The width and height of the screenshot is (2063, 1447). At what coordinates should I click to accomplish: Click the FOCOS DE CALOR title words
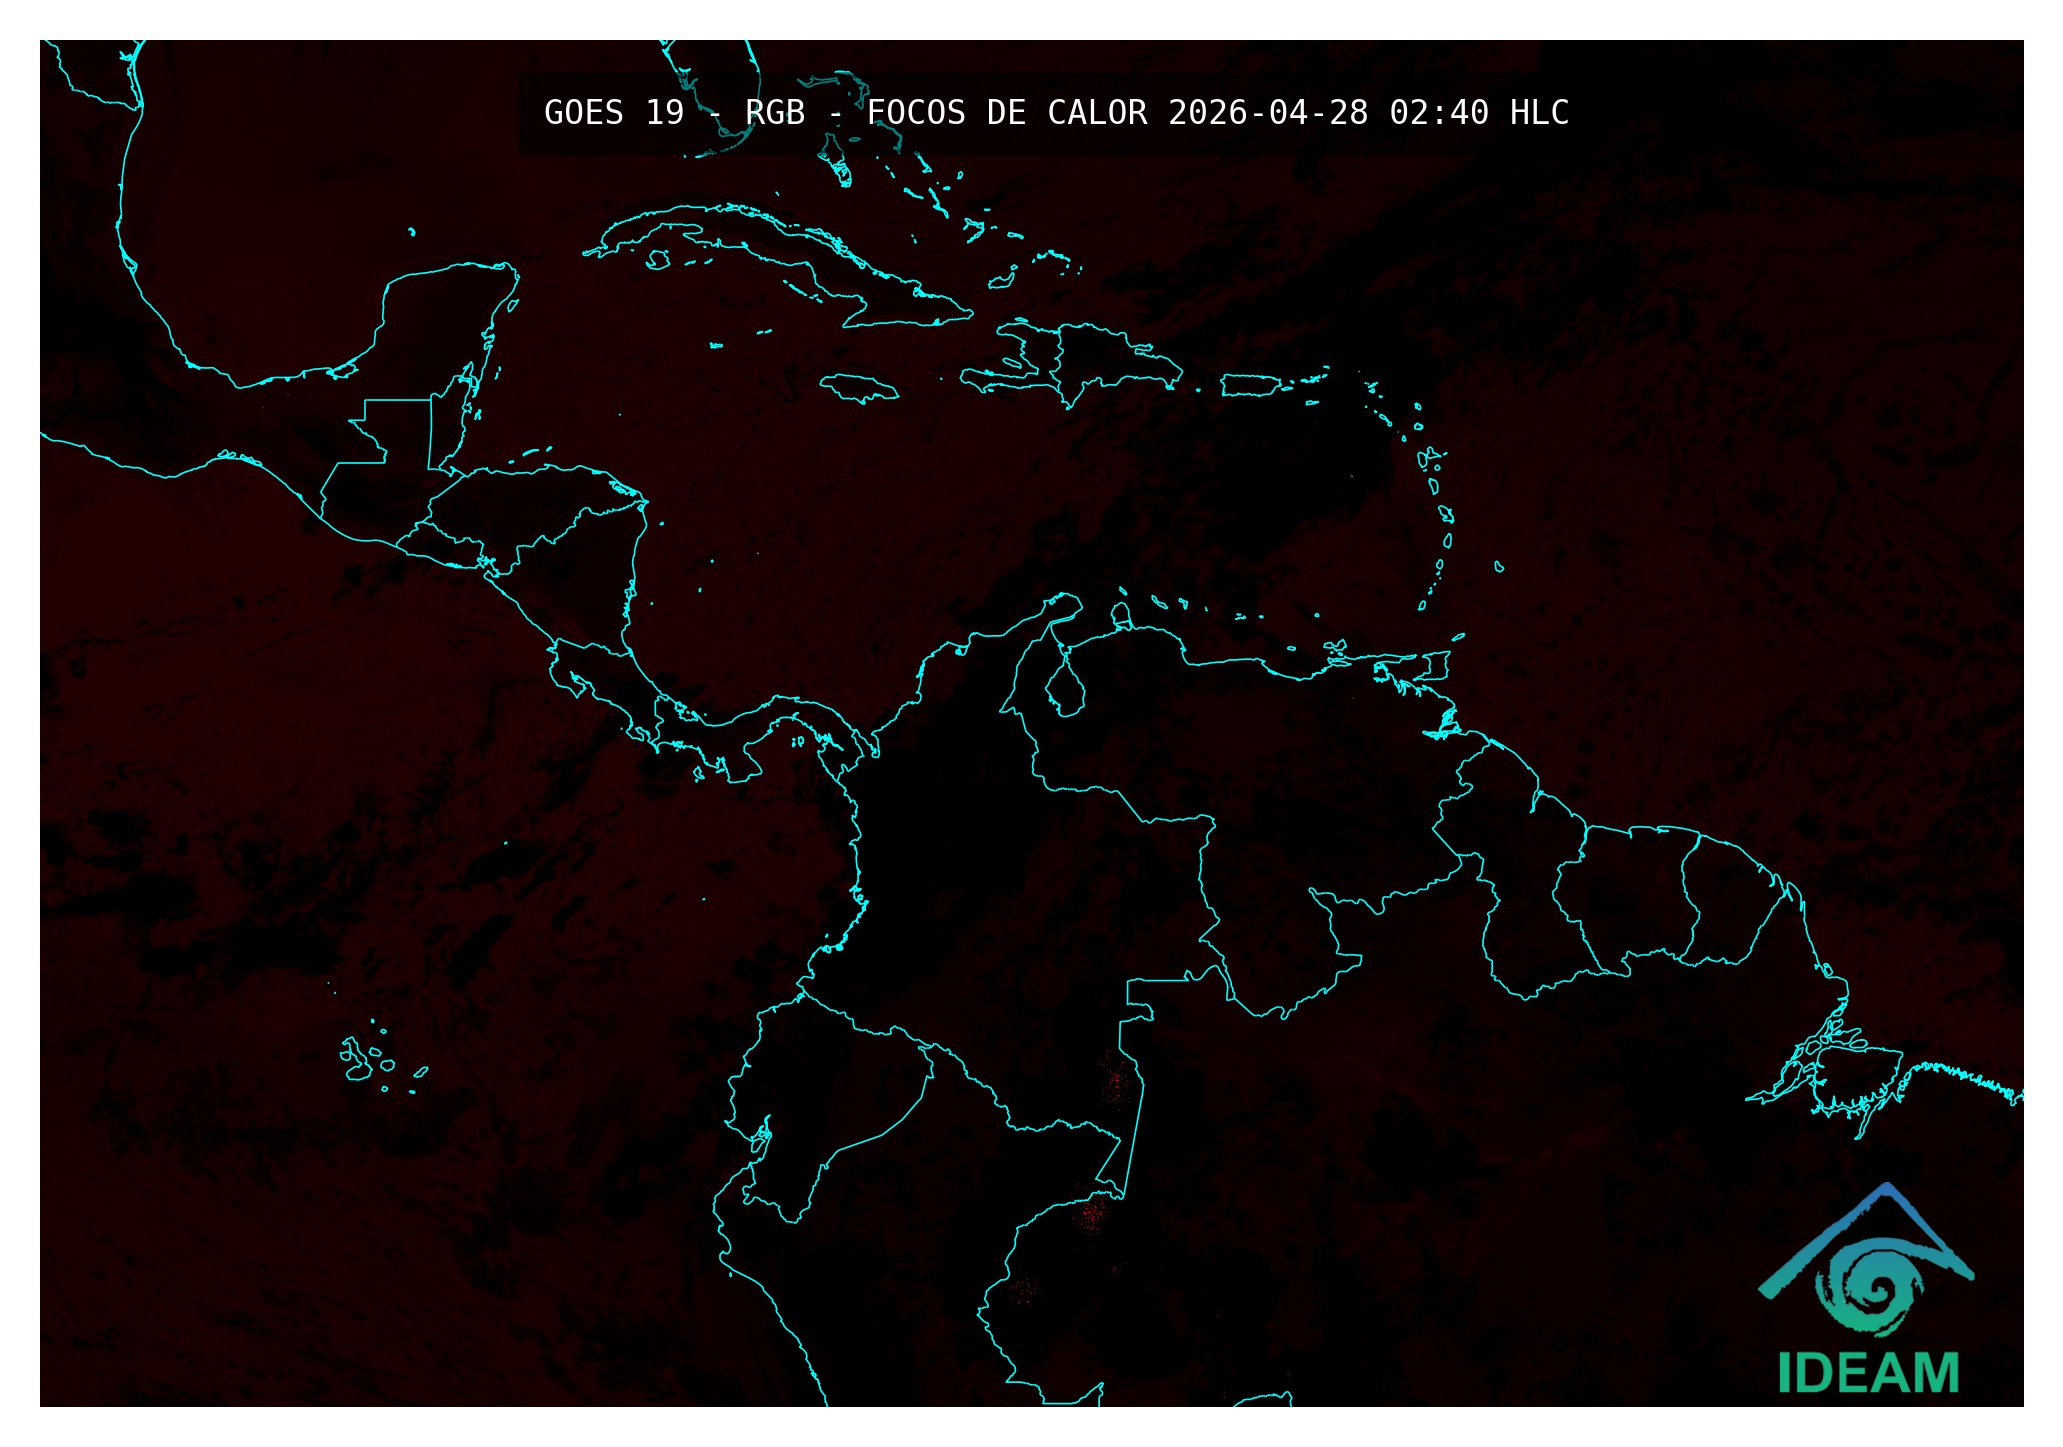[x=1006, y=113]
